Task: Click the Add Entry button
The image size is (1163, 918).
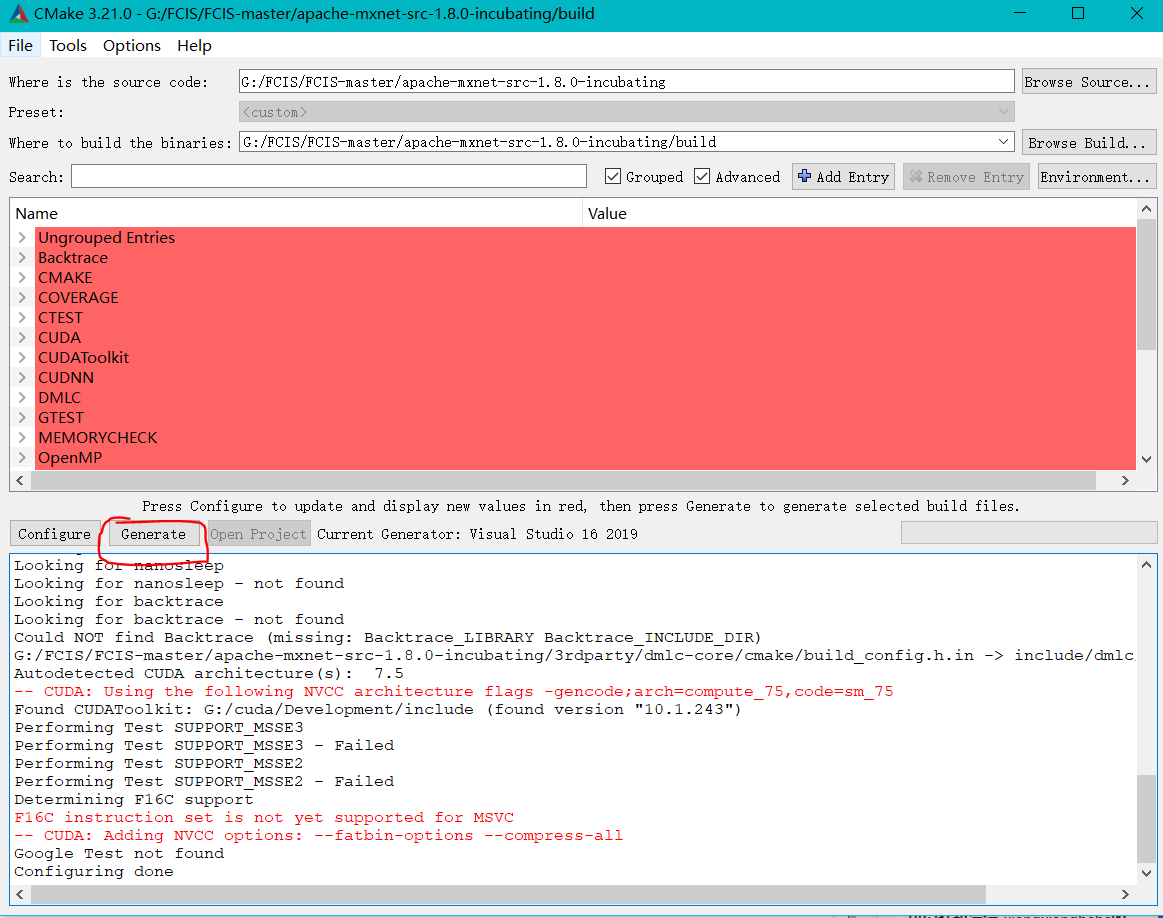Action: coord(843,176)
